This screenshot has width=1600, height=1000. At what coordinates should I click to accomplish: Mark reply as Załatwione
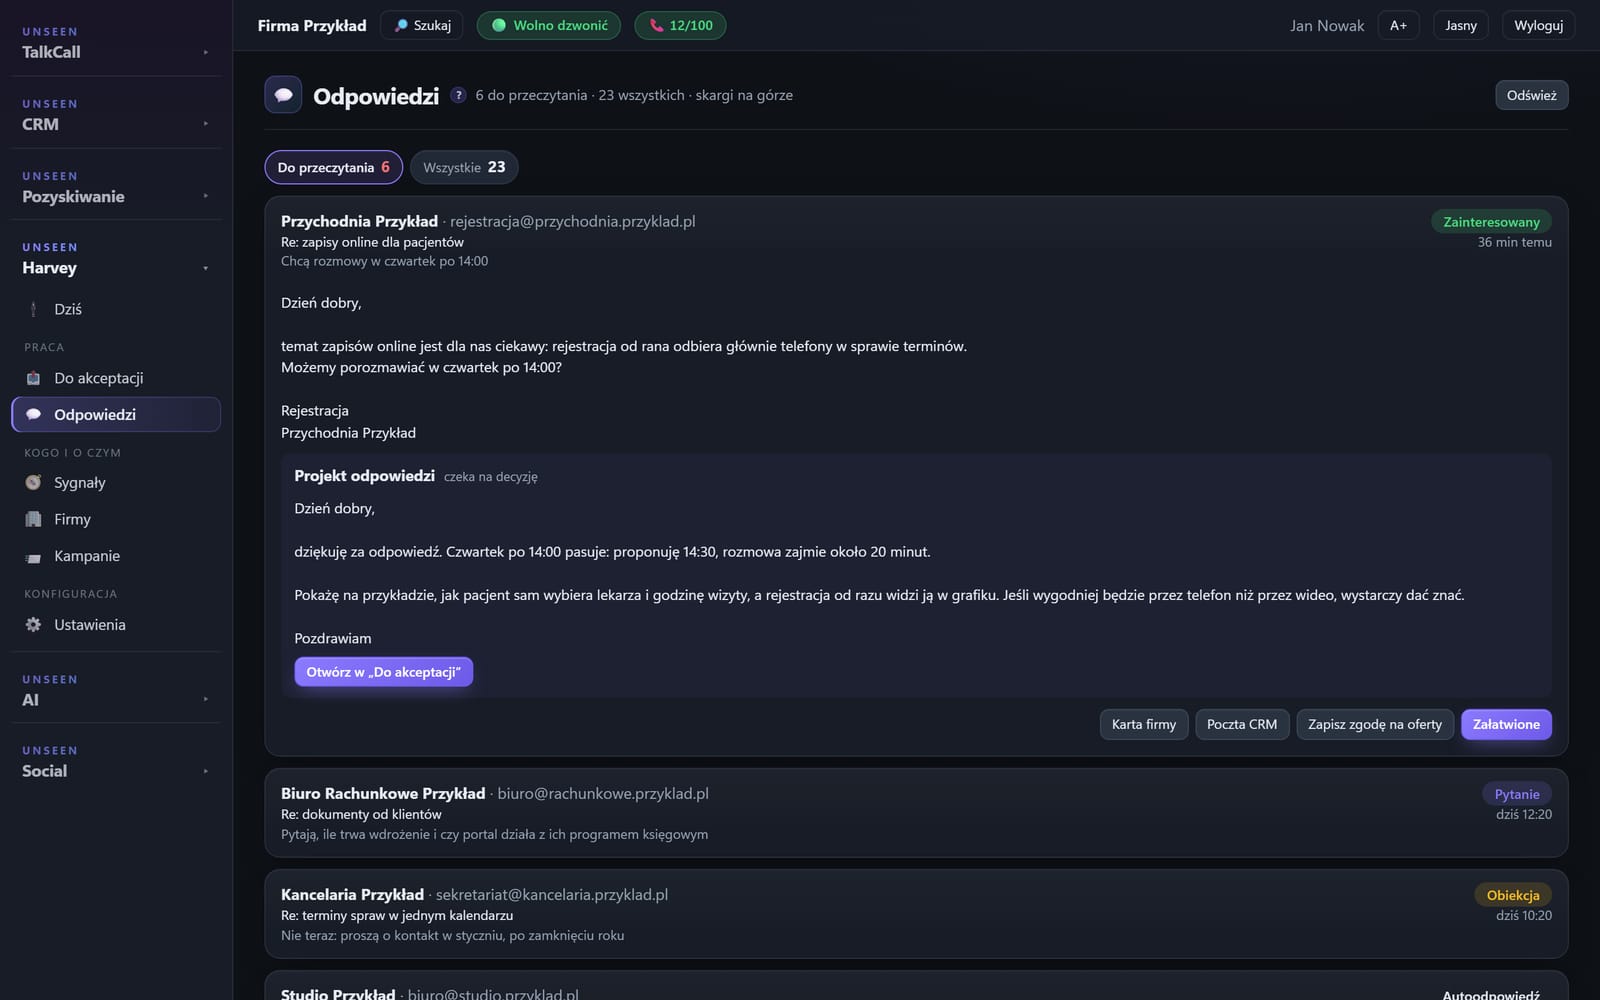pyautogui.click(x=1506, y=724)
